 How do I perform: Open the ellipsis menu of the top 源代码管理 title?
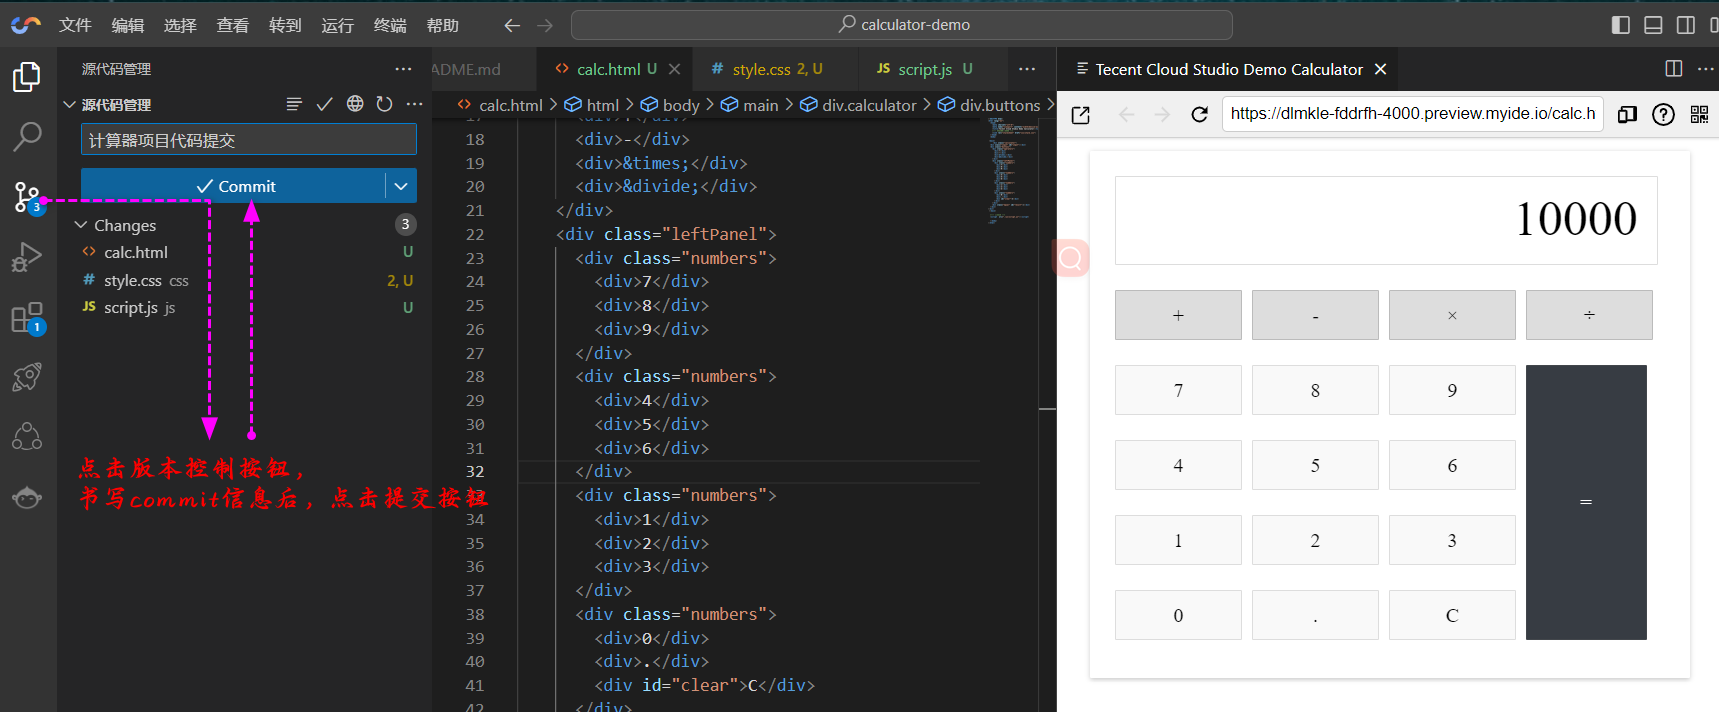point(403,69)
